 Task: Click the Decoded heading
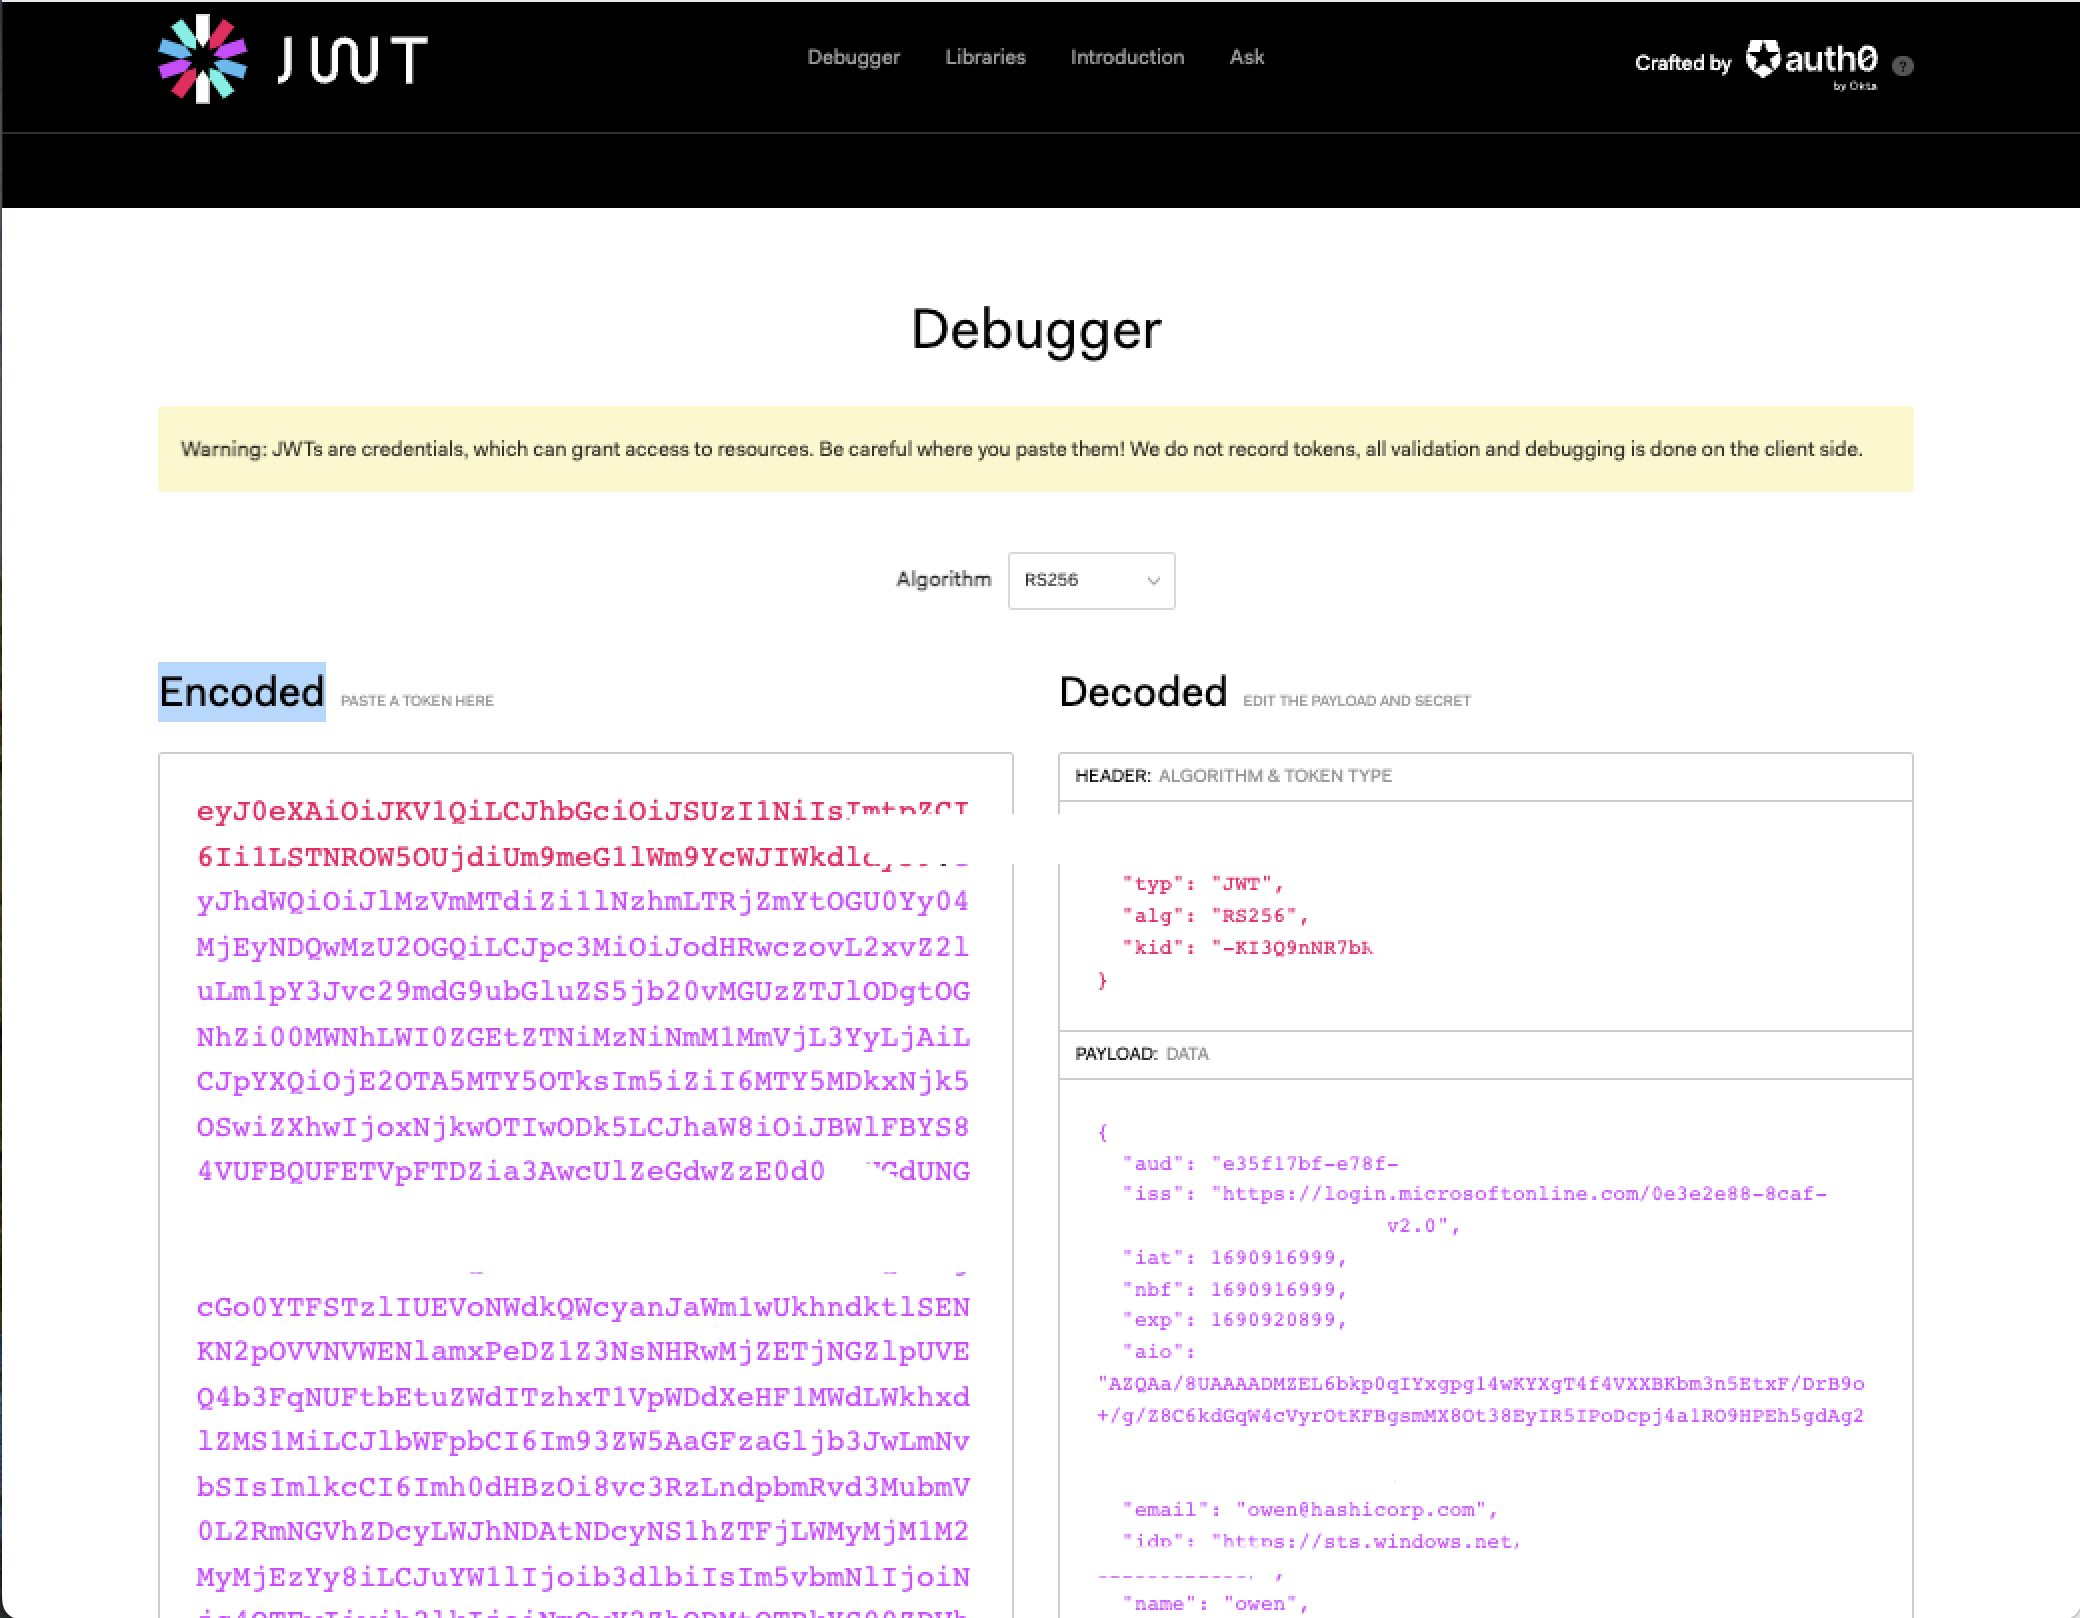(1143, 692)
